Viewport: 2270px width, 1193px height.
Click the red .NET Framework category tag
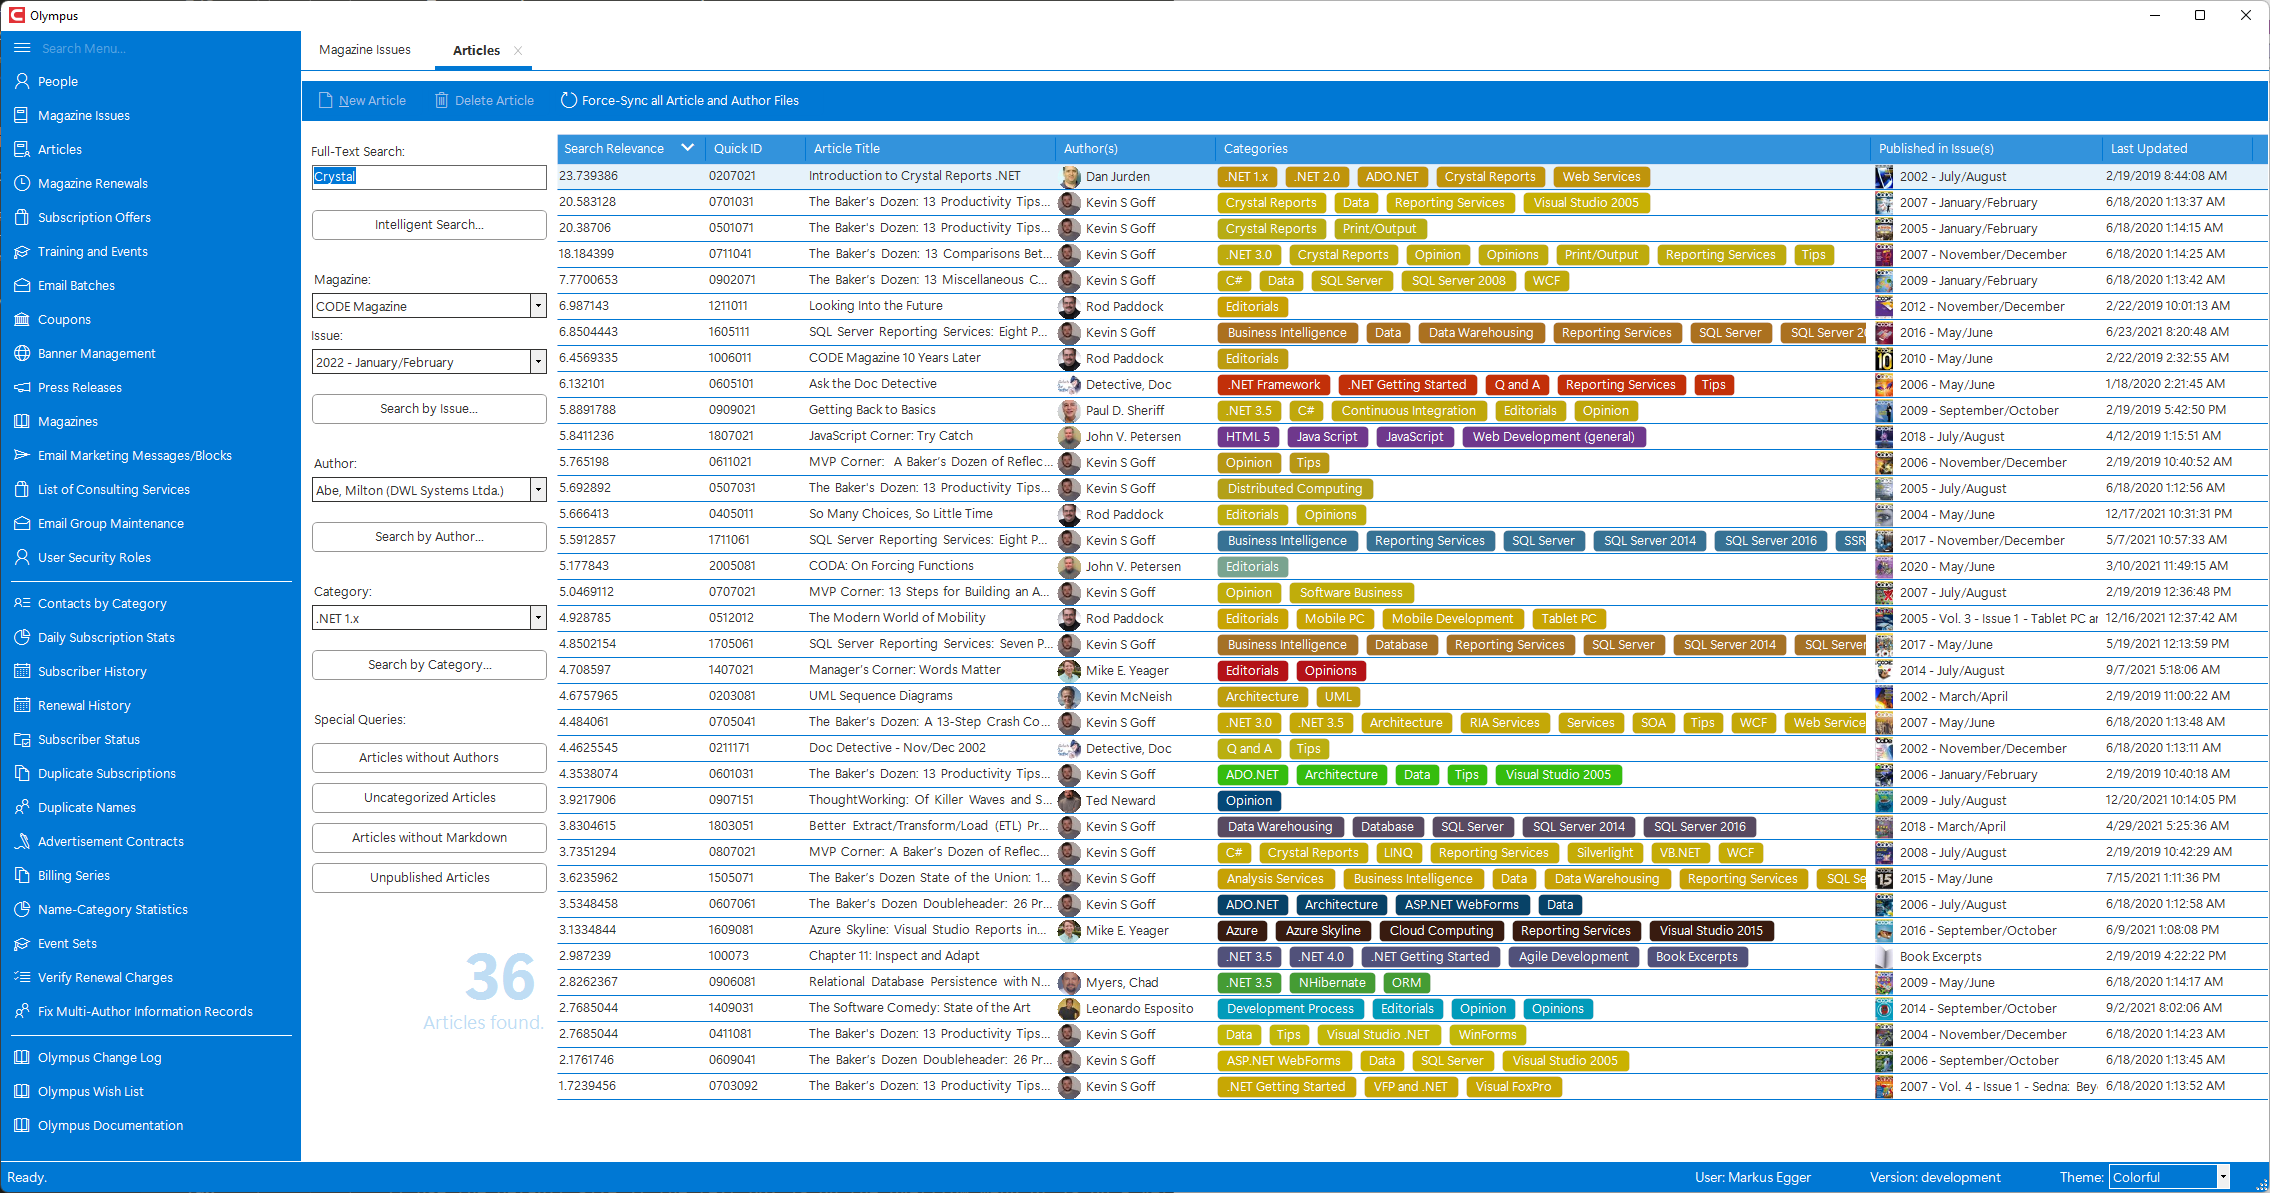[1274, 385]
